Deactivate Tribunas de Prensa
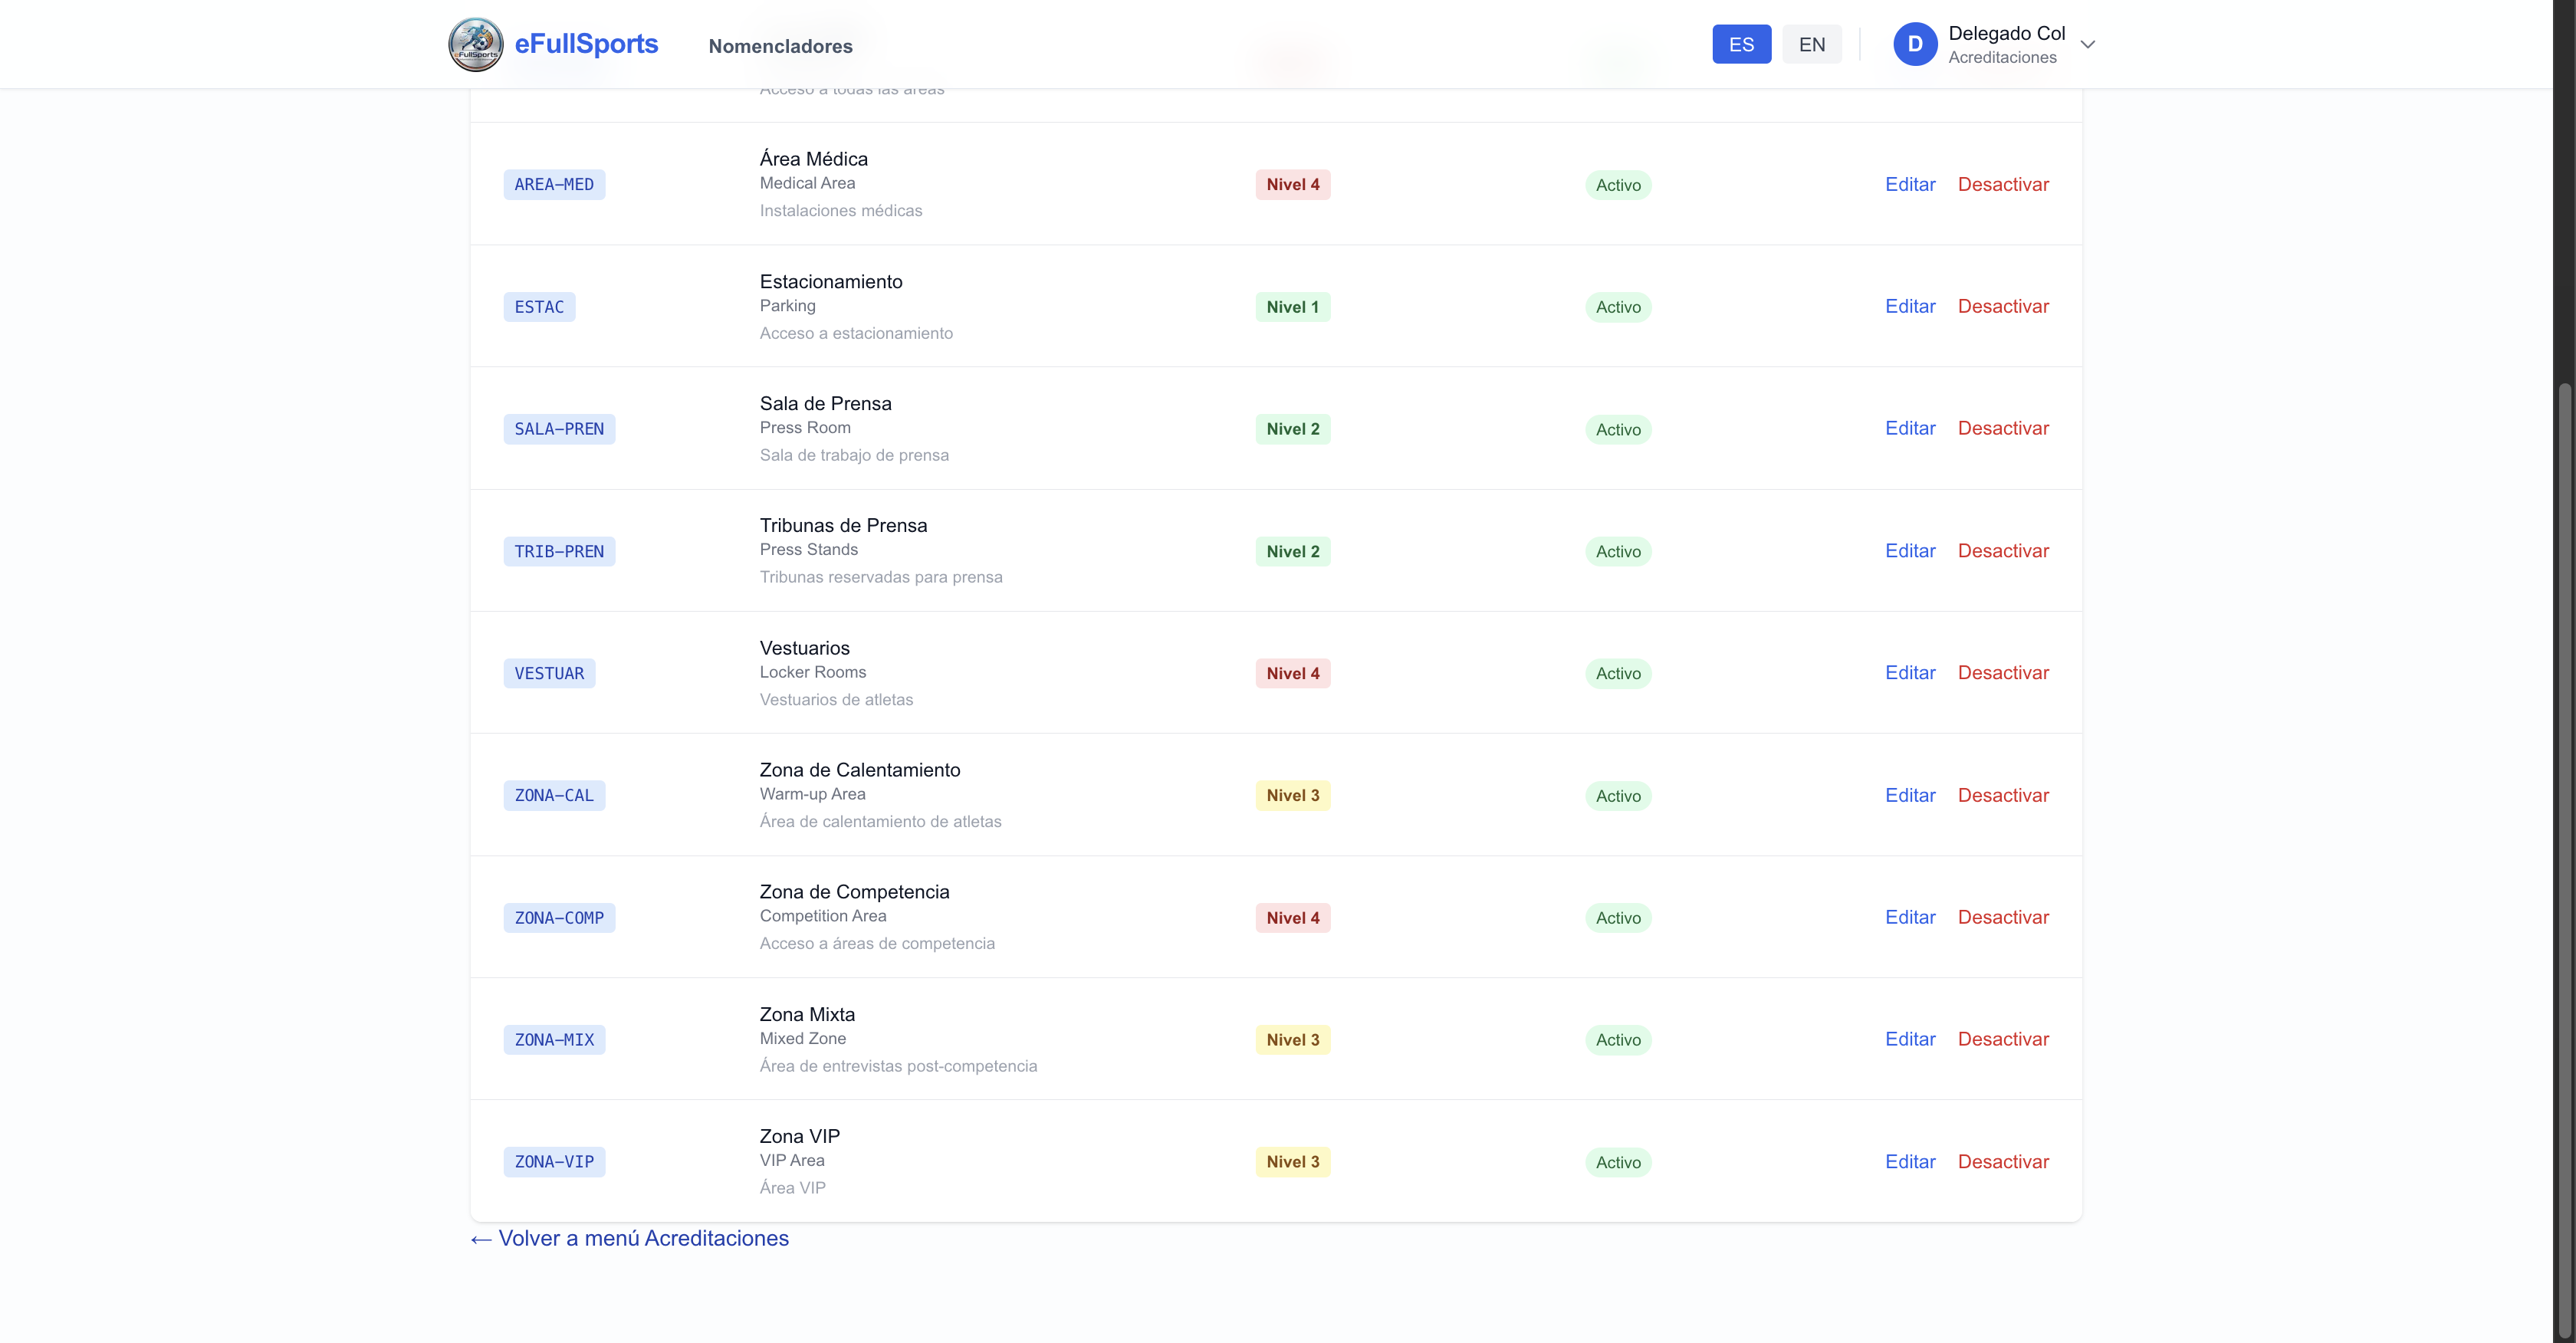 [x=2002, y=551]
